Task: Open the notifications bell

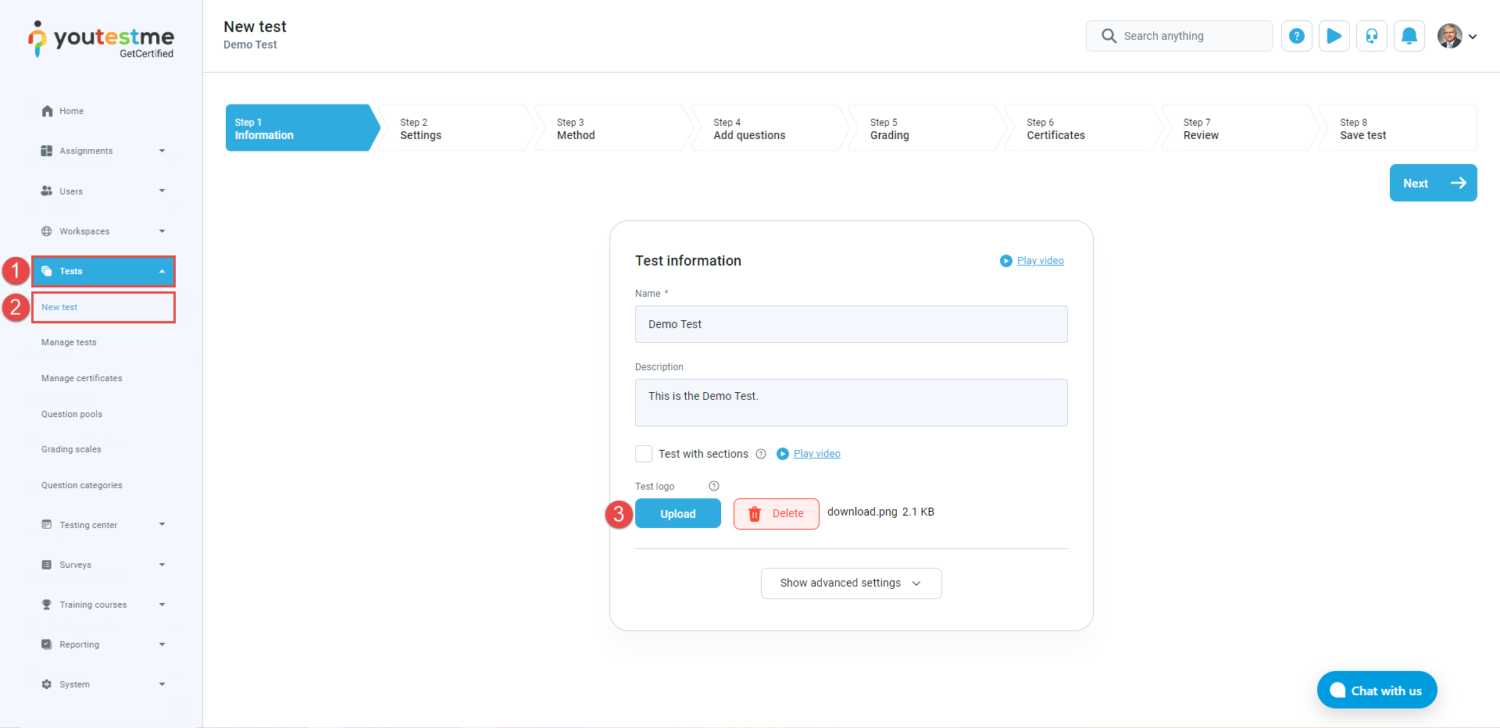Action: pos(1409,36)
